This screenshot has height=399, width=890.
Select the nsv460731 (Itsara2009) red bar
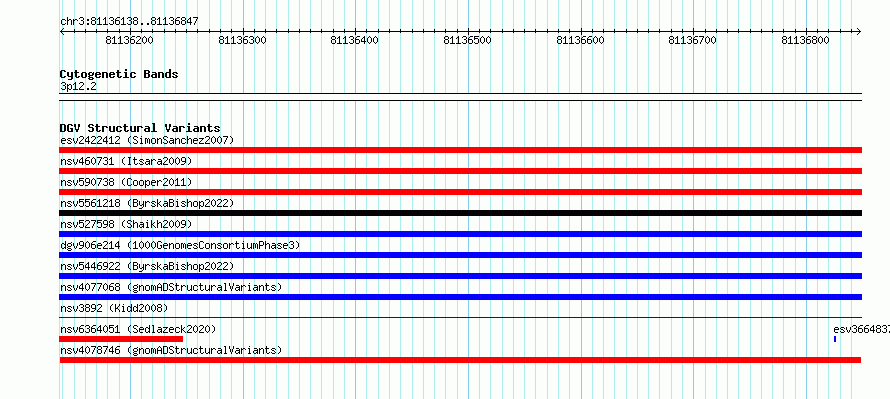[460, 171]
